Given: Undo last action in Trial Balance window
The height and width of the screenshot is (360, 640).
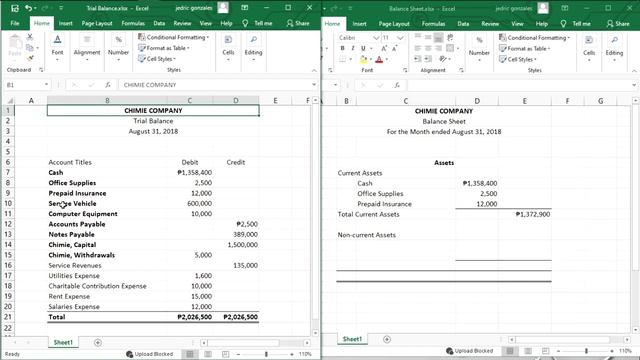Looking at the screenshot, I should [28, 8].
